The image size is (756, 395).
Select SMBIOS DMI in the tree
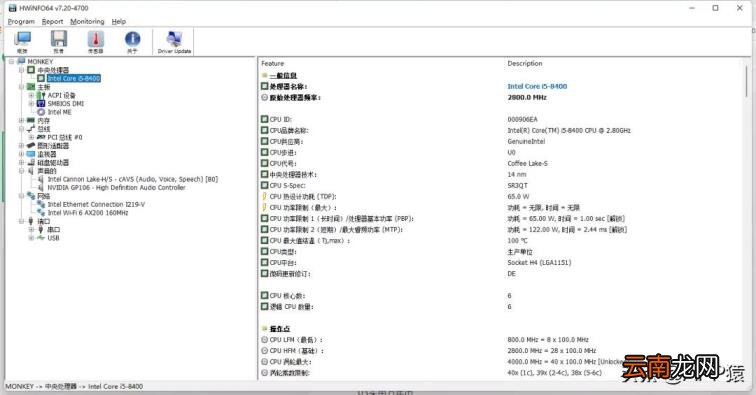pyautogui.click(x=66, y=104)
